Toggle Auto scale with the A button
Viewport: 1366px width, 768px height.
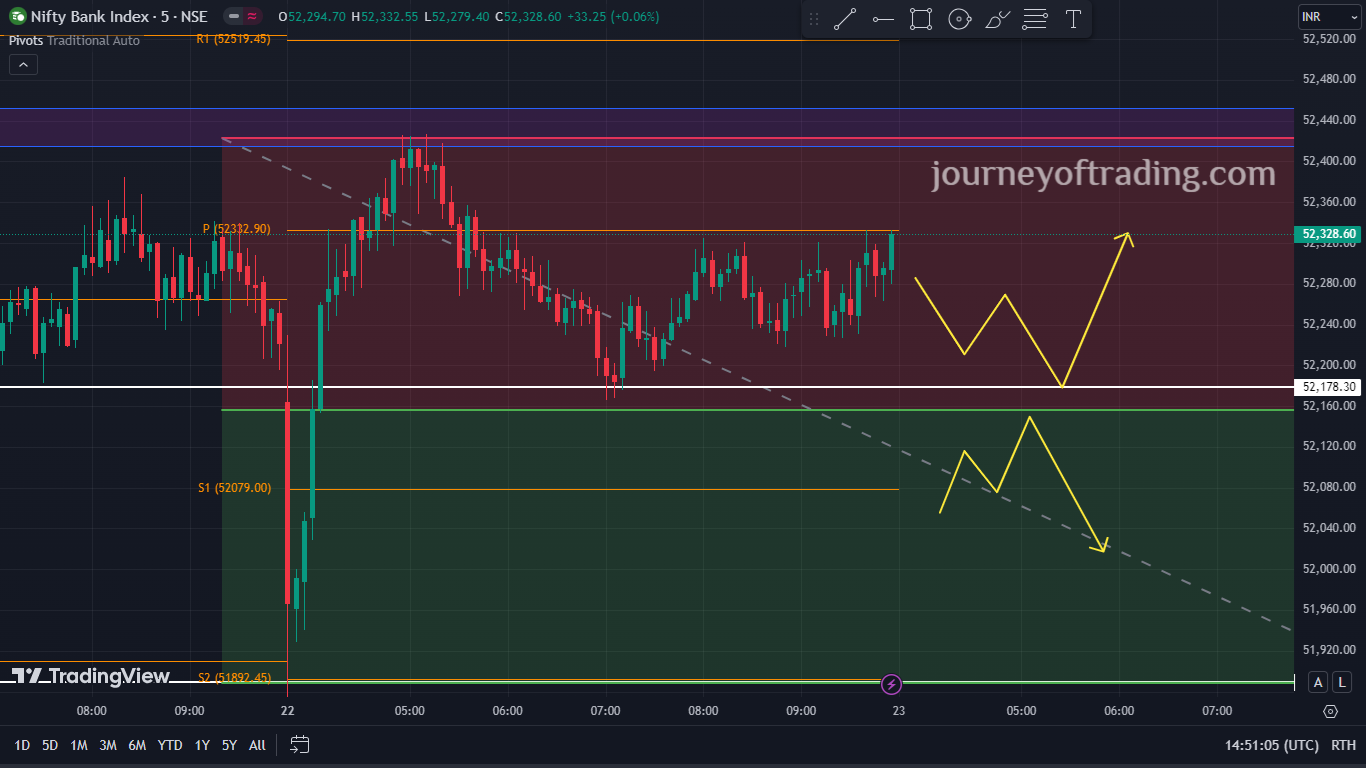click(x=1318, y=682)
